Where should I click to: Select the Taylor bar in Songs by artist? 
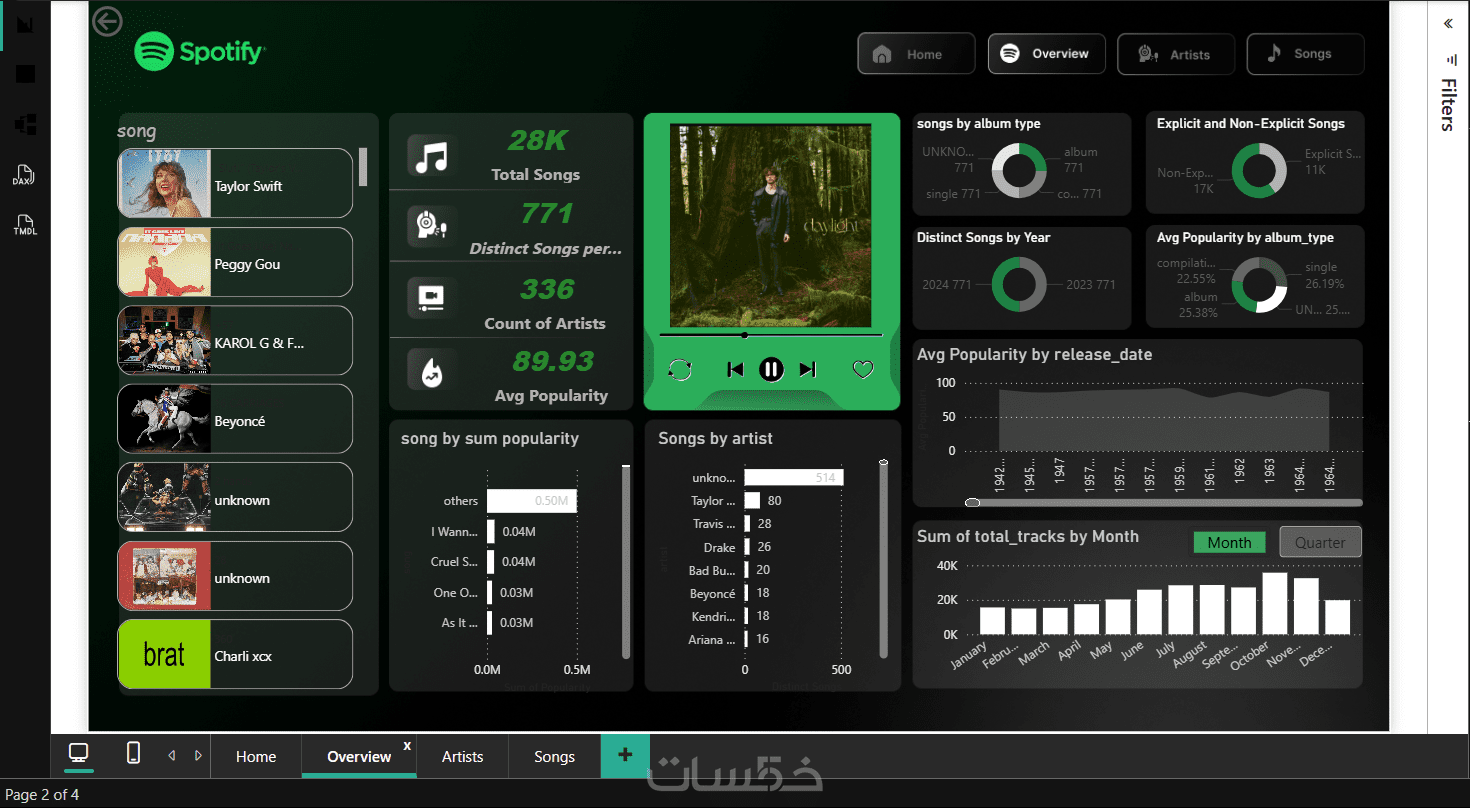click(752, 500)
